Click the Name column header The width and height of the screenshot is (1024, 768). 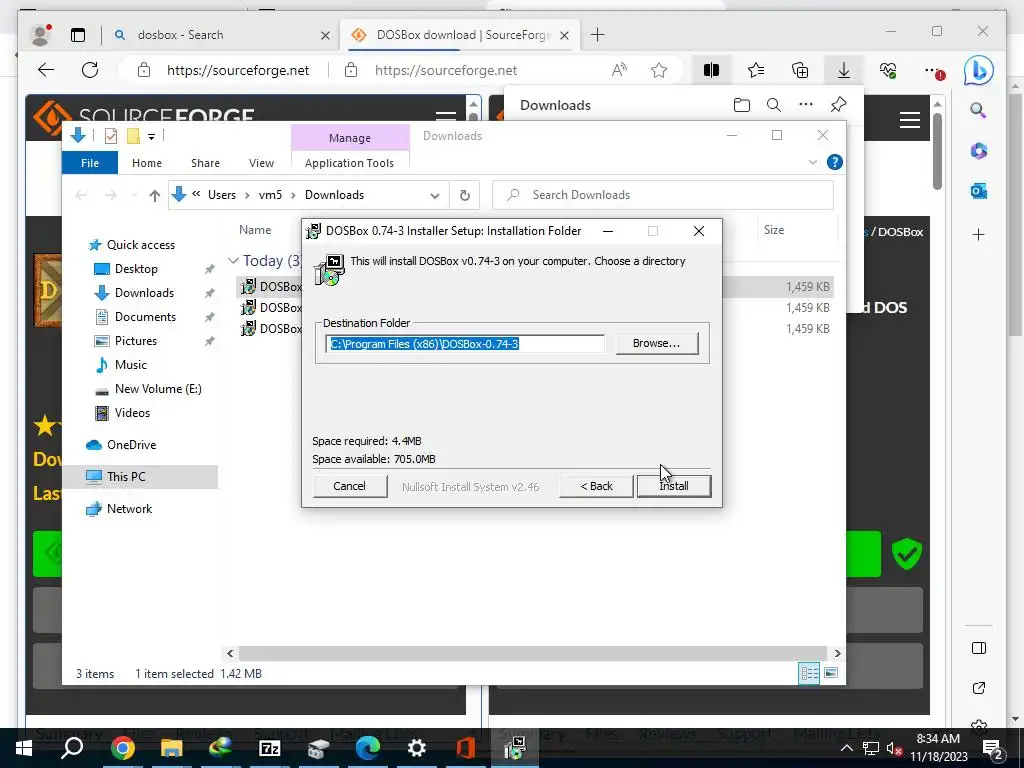coord(255,230)
